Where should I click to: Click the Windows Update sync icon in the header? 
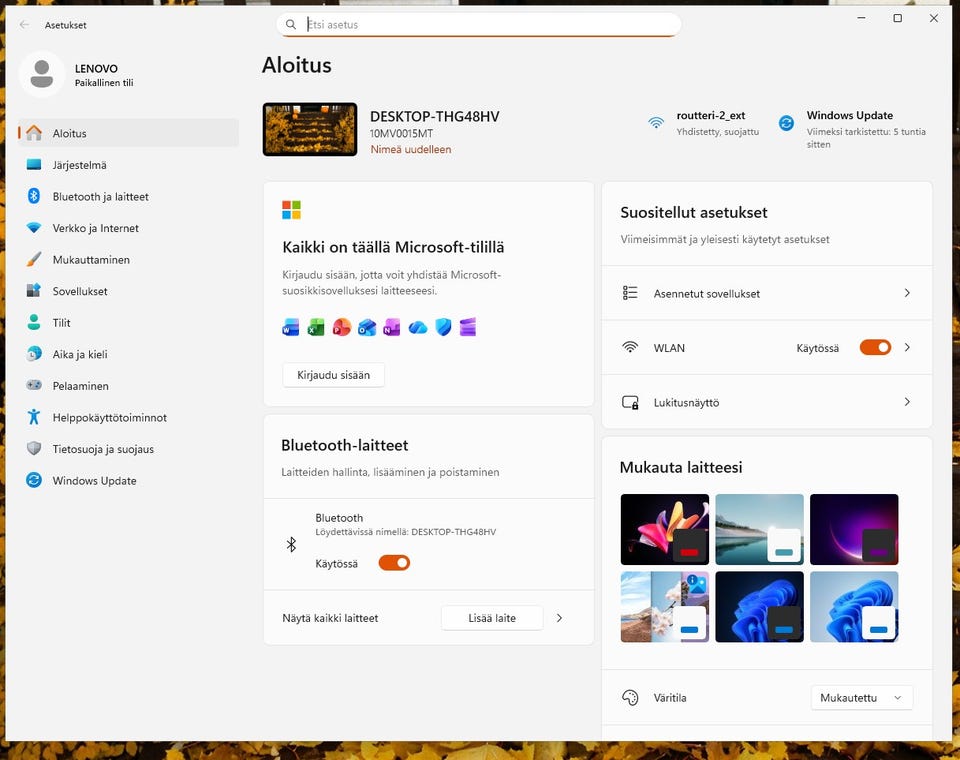tap(786, 123)
